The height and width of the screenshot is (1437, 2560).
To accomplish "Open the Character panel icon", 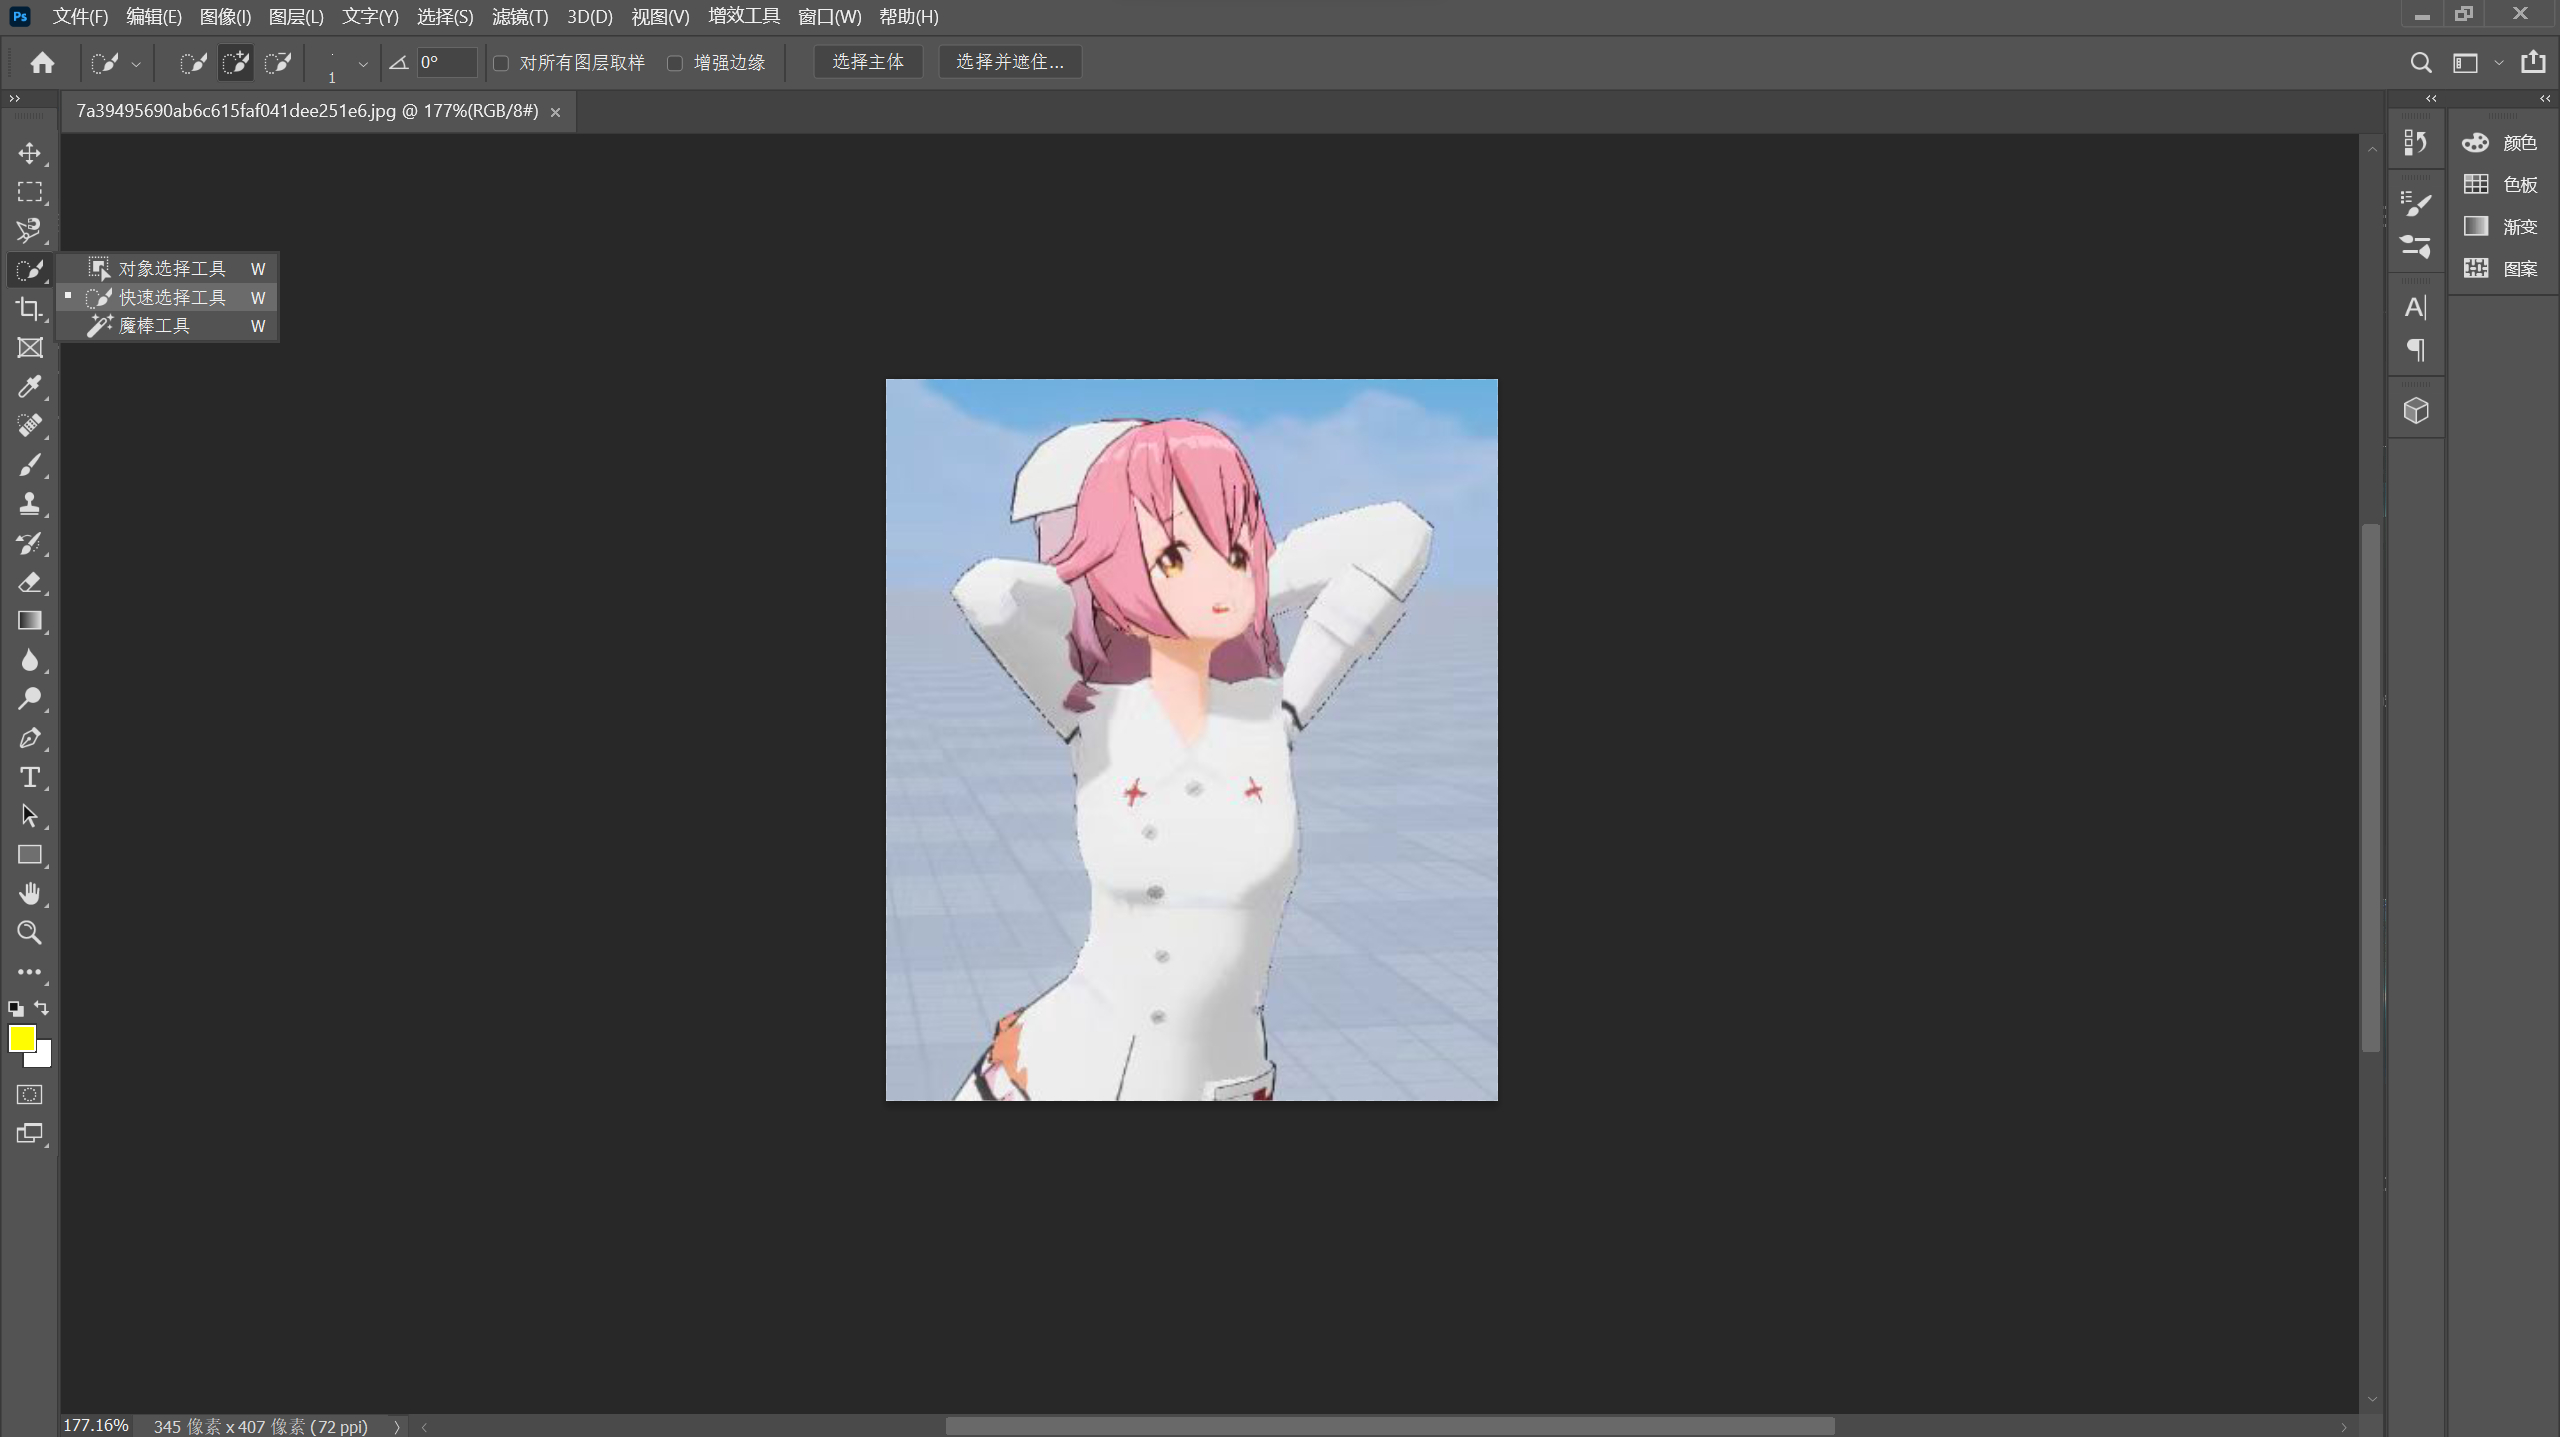I will pyautogui.click(x=2416, y=307).
